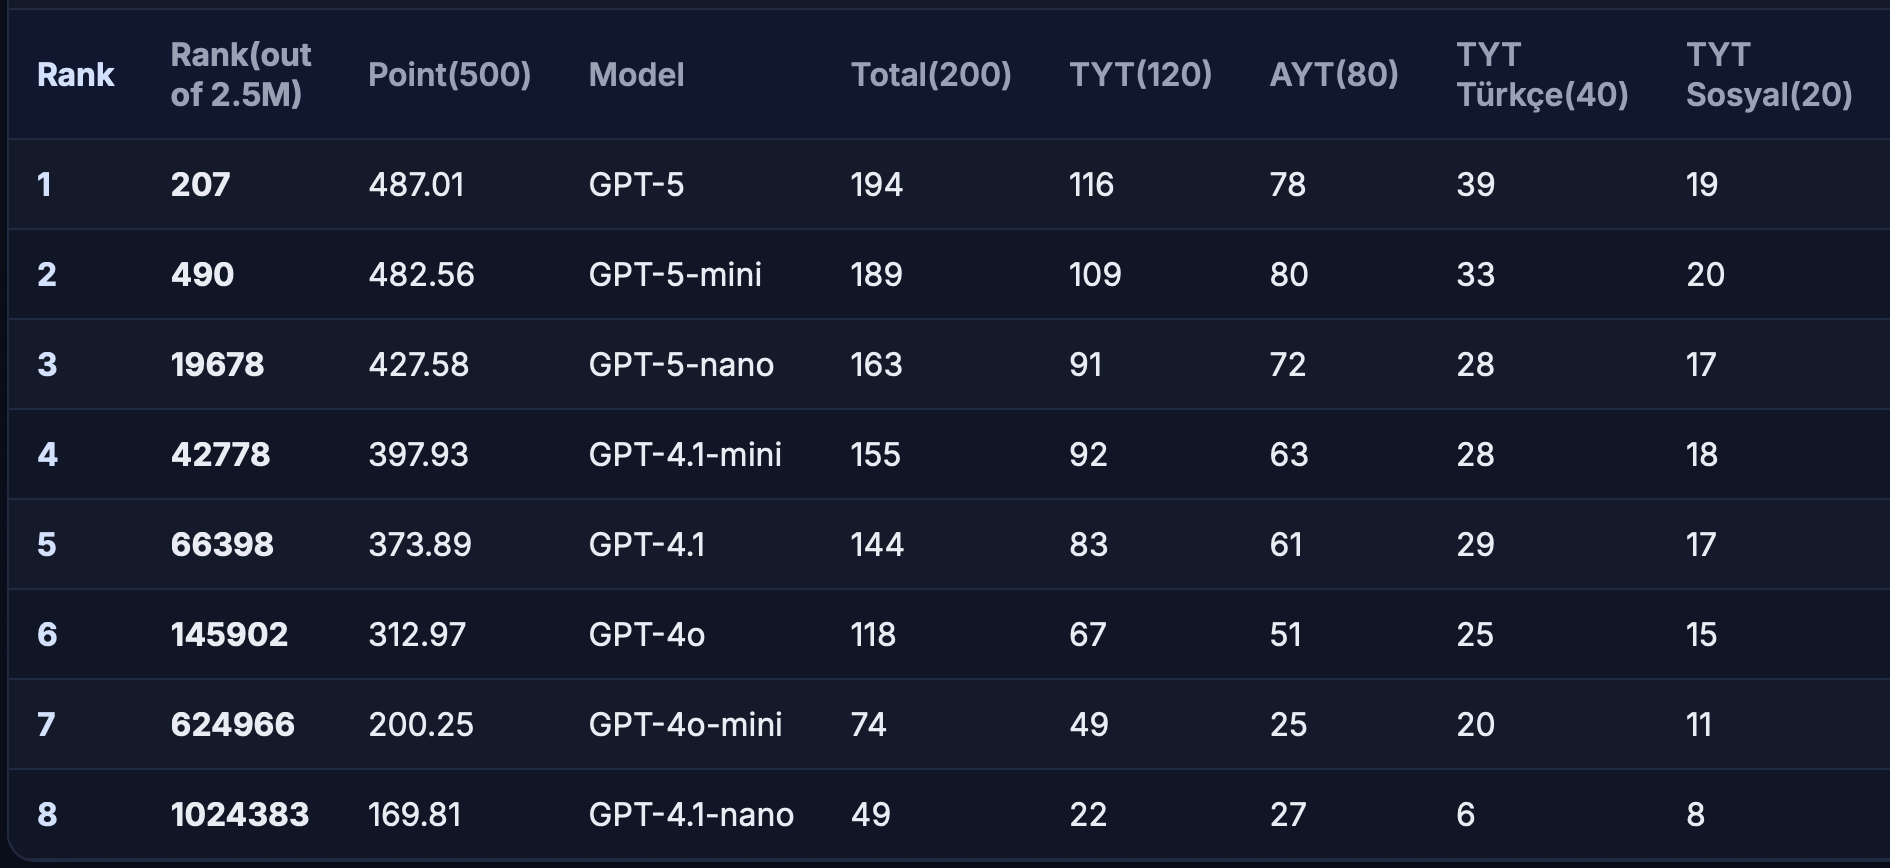
Task: Click the Rank(out of 2.5M) header
Action: (240, 75)
